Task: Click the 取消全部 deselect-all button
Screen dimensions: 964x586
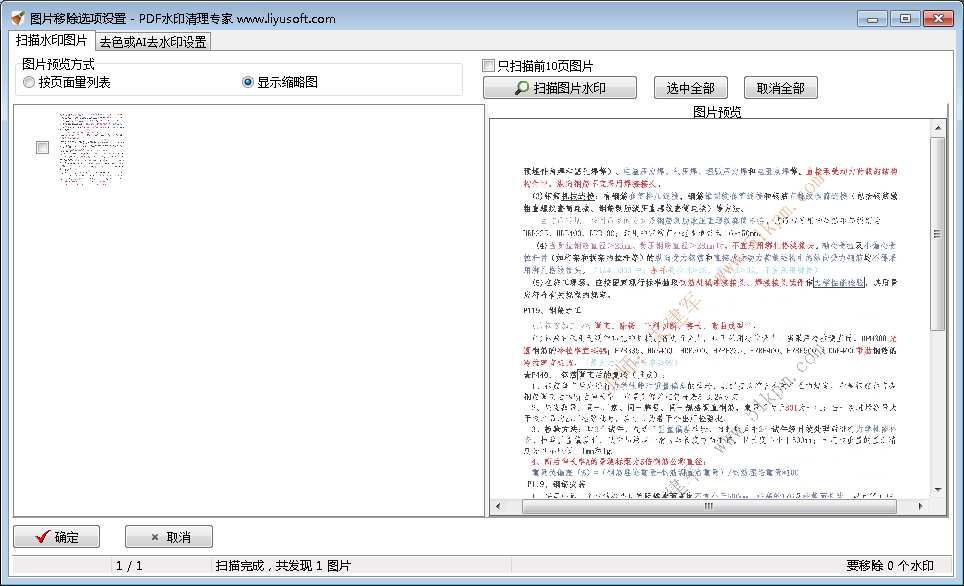Action: coord(781,87)
